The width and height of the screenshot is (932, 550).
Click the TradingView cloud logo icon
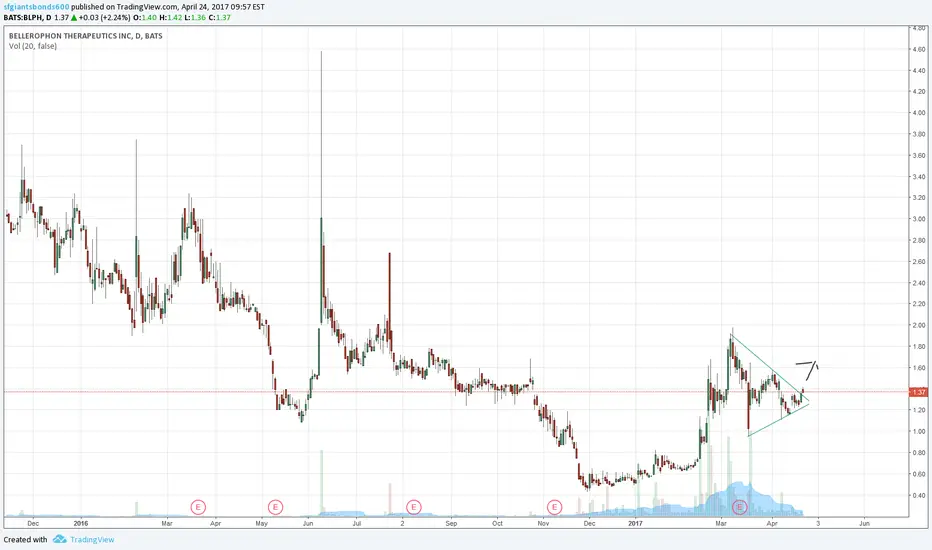(x=59, y=539)
